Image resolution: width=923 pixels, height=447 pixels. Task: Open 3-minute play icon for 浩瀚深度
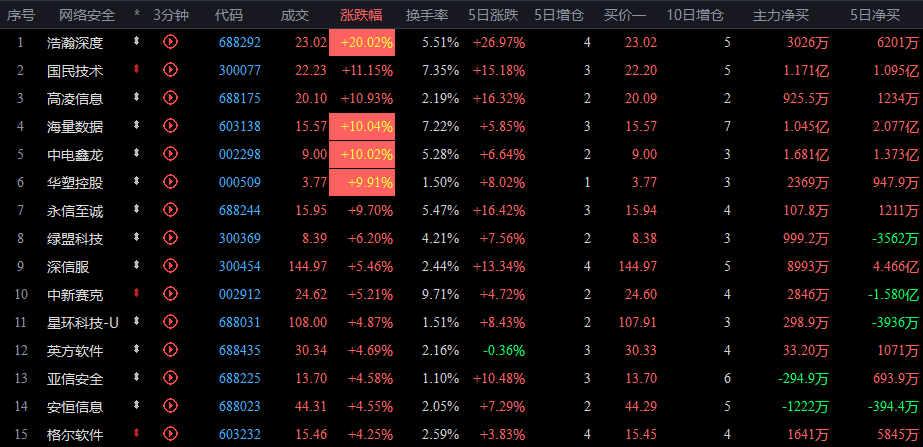coord(170,42)
